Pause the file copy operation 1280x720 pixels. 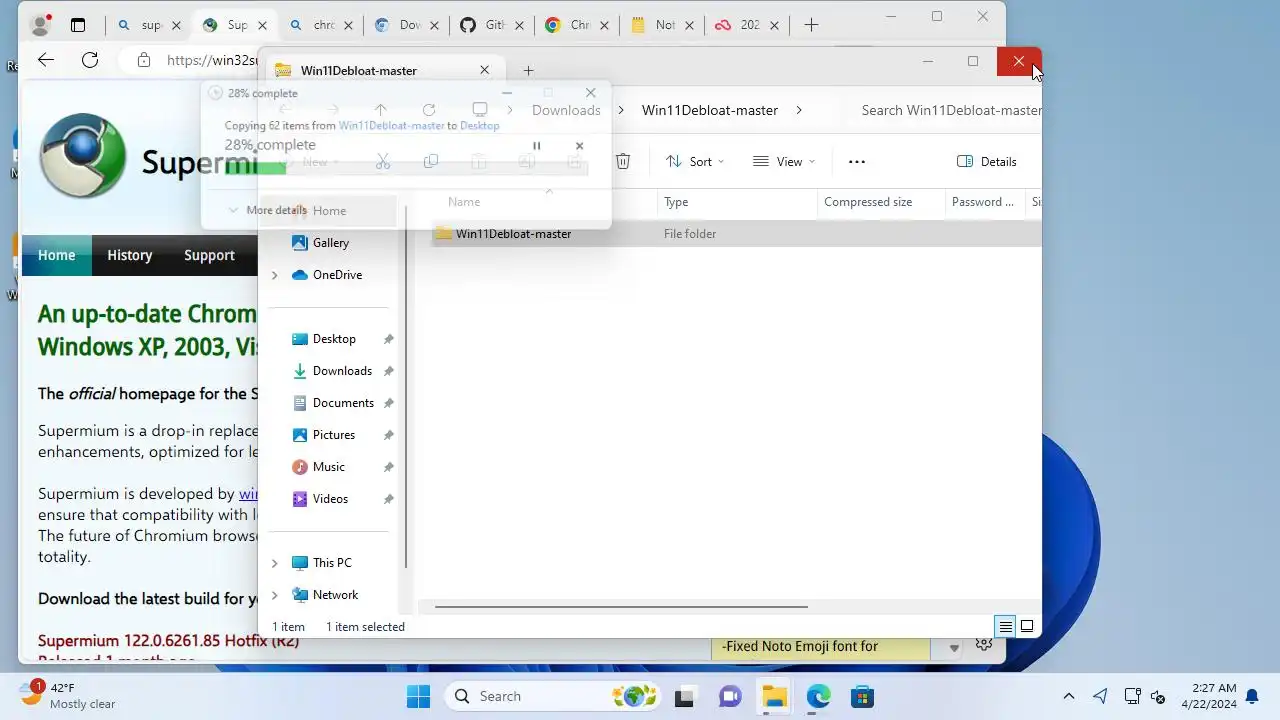click(536, 146)
